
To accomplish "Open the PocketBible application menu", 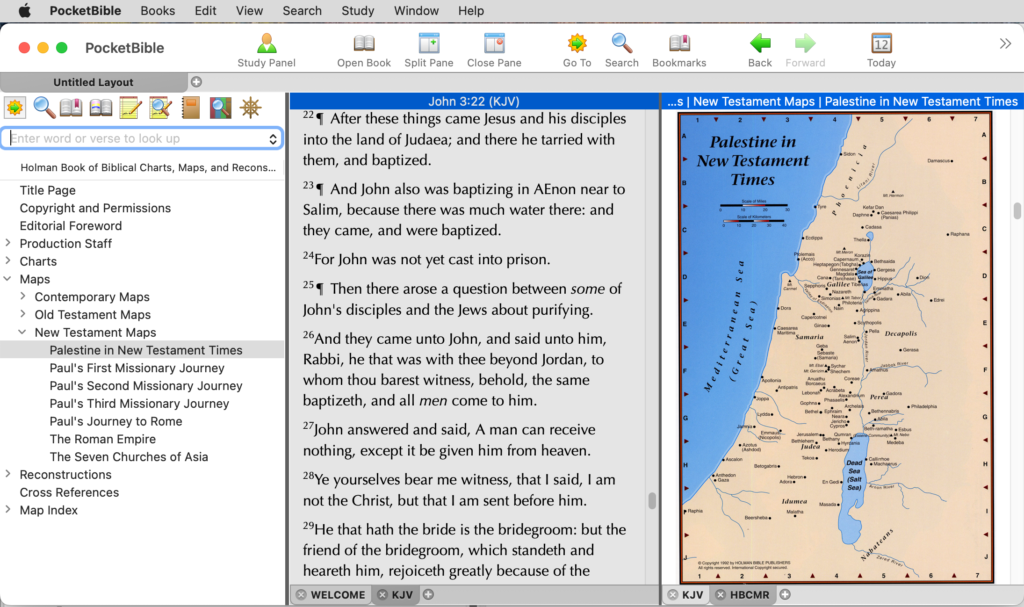I will pos(86,10).
